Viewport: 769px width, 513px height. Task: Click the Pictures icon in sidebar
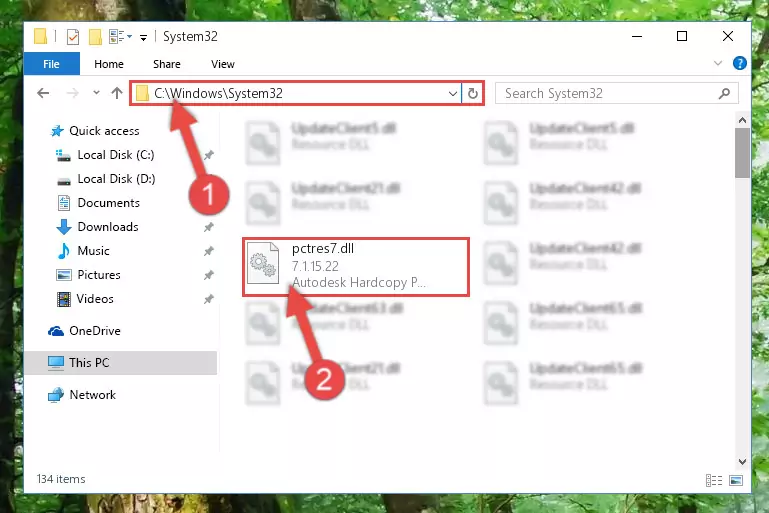coord(64,275)
